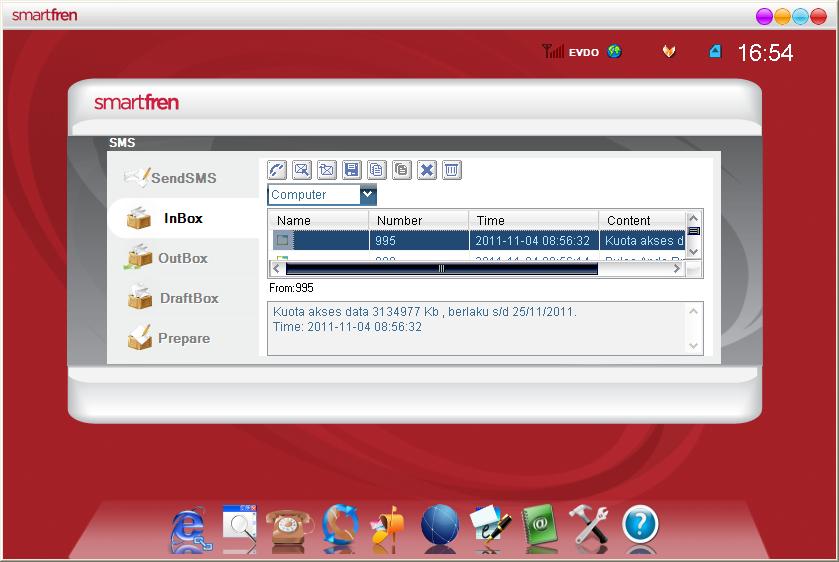Click the time cell 2011-11-04 08:56:32
This screenshot has height=562, width=839.
tap(533, 241)
